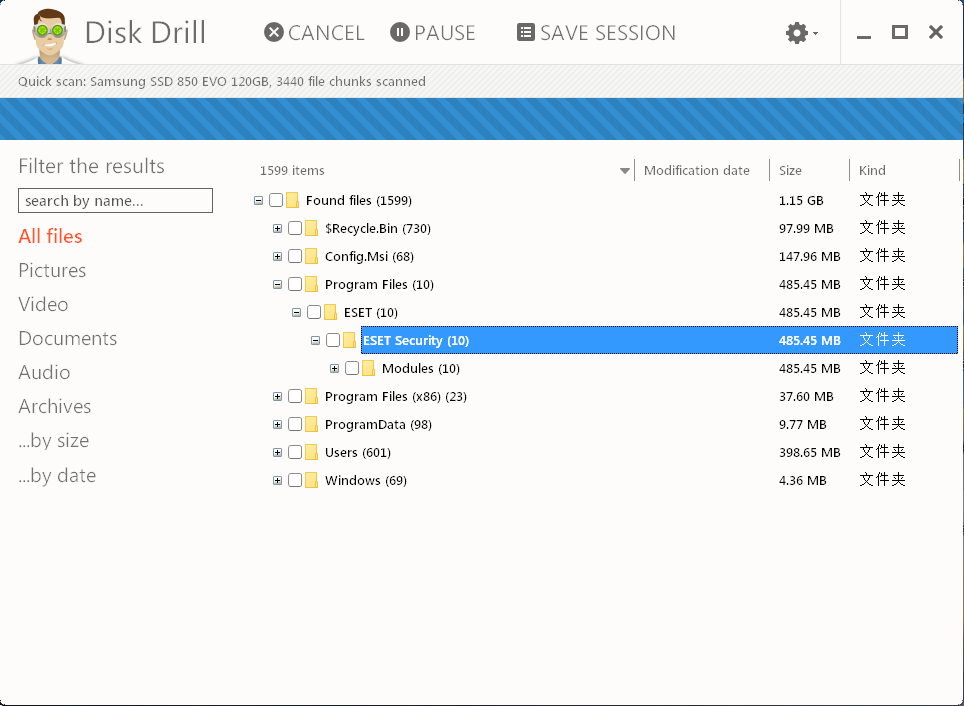Click the Disk Drill mascot avatar logo

click(49, 36)
